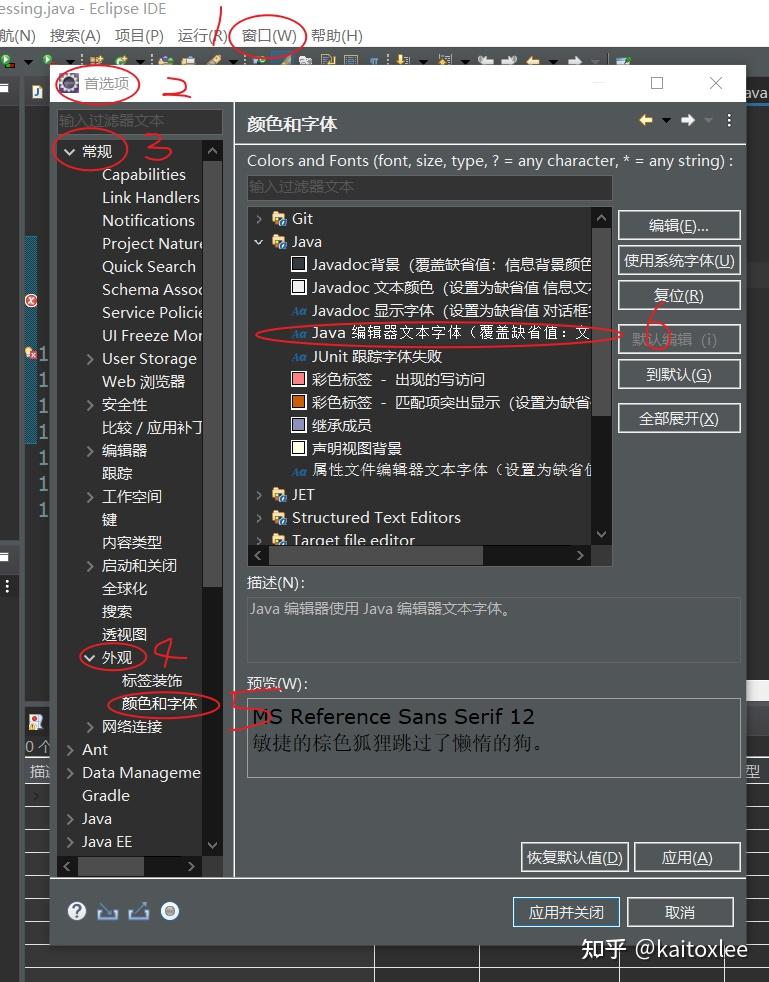
Task: Open the 帮助(H) menu
Action: [x=337, y=36]
